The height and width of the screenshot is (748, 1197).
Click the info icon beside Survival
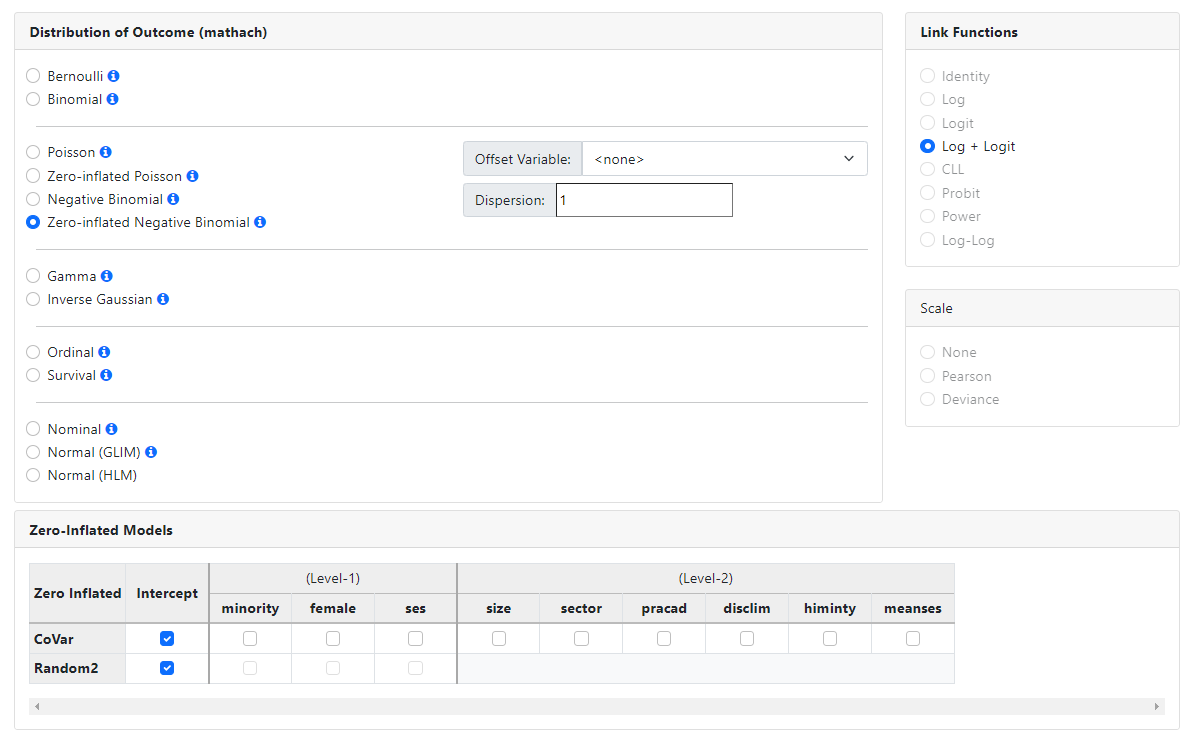point(106,375)
